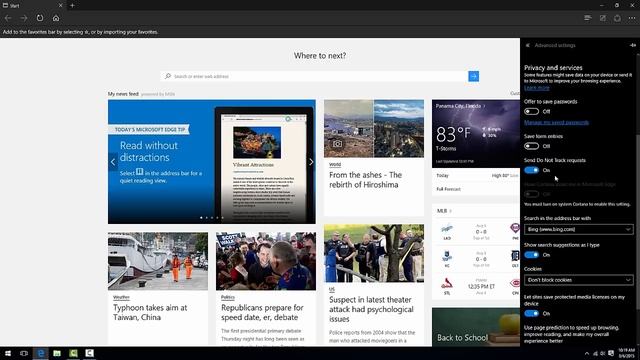Open the More actions ellipsis menu
Viewport: 640px width, 360px height.
pyautogui.click(x=632, y=18)
